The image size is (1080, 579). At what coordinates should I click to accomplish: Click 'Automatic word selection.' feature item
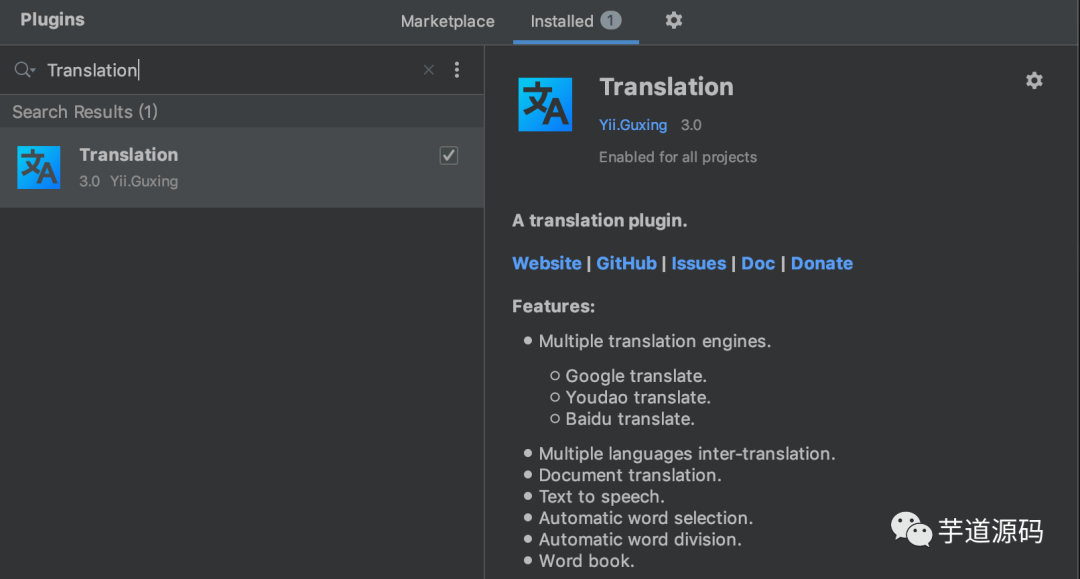click(x=645, y=518)
